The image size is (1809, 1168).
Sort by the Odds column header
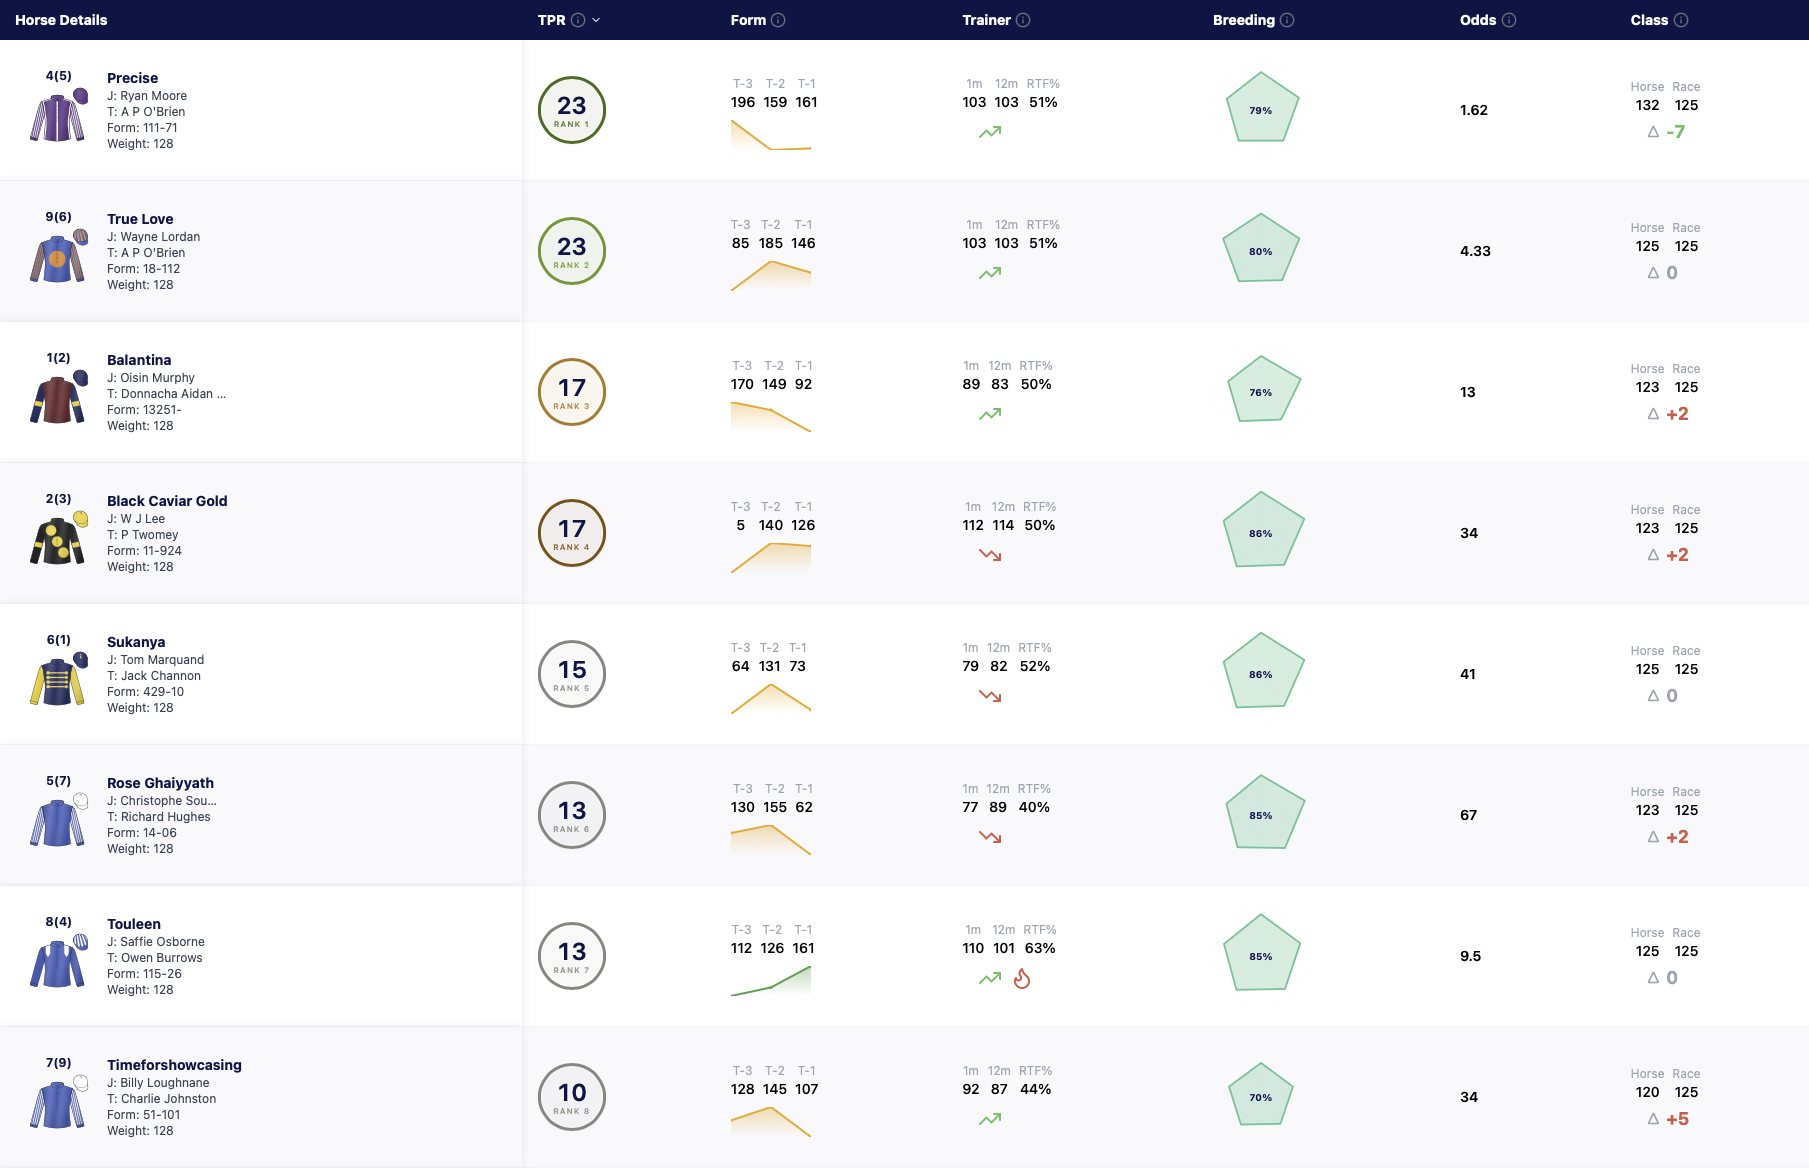point(1478,20)
